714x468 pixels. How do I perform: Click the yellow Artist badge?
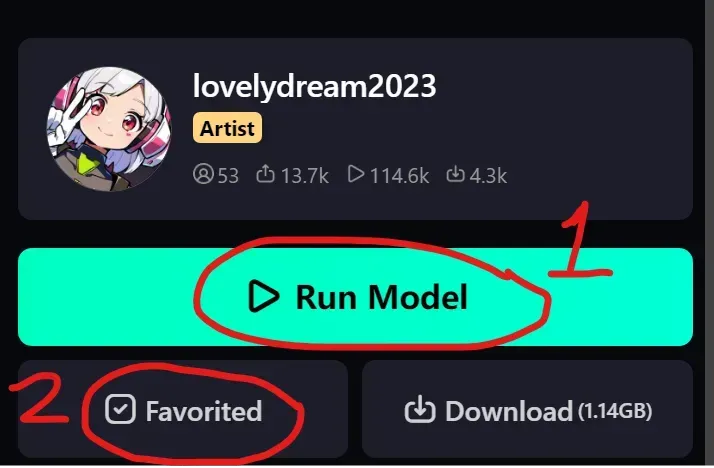(x=227, y=128)
